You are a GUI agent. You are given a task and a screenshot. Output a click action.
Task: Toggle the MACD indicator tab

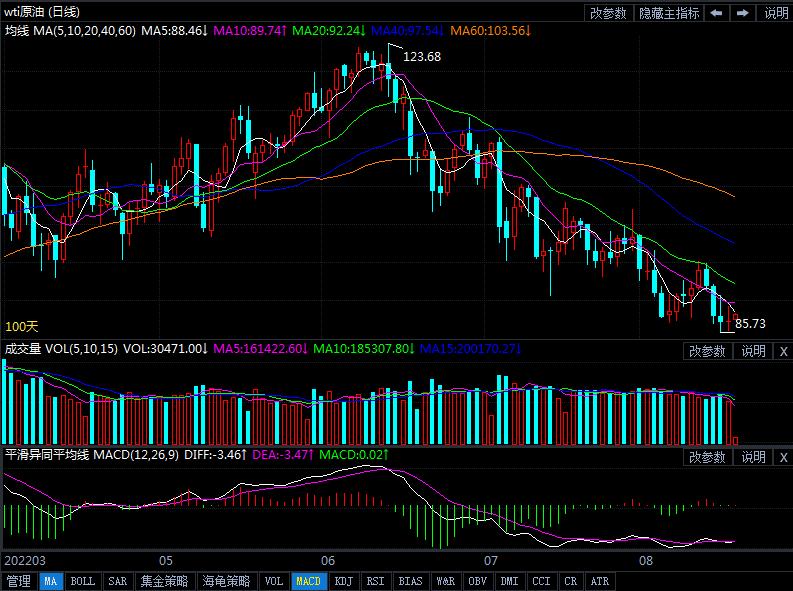[308, 581]
